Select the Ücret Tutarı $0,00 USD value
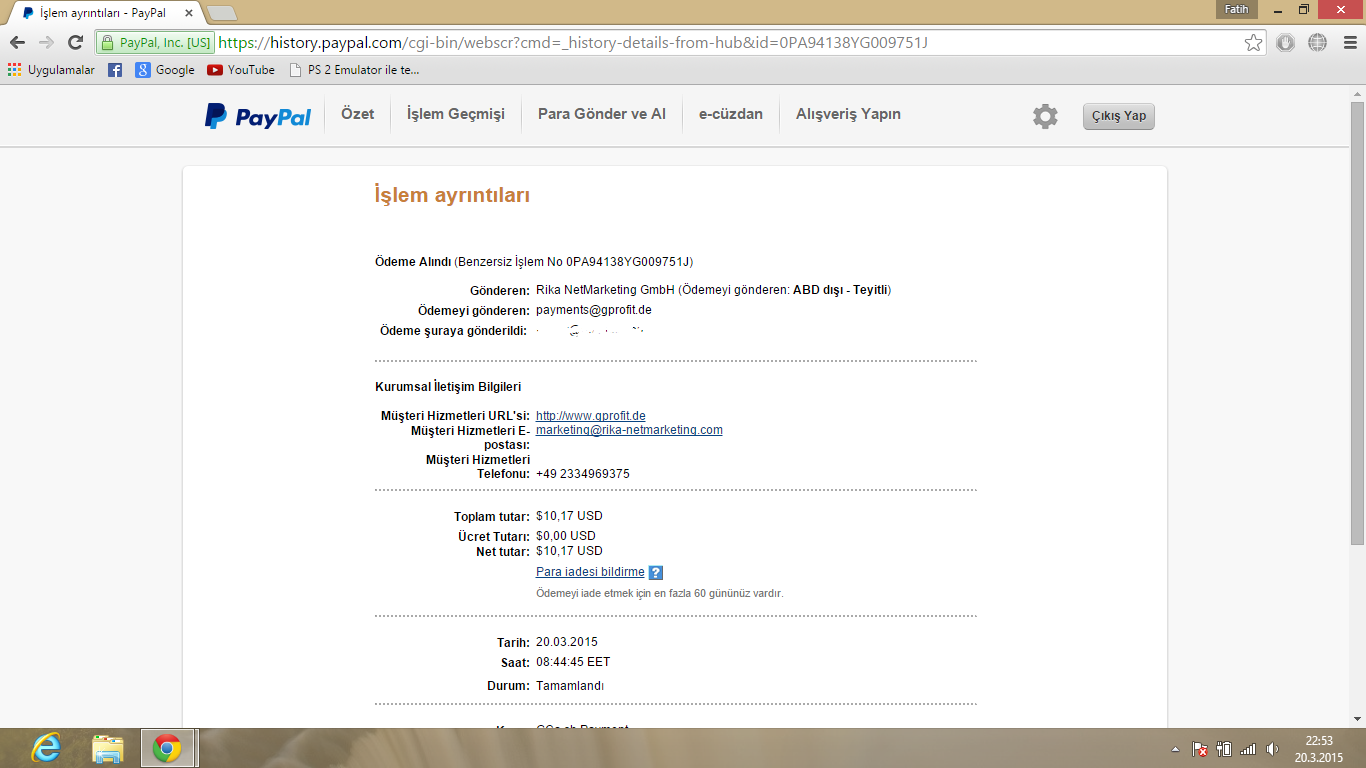Image resolution: width=1366 pixels, height=768 pixels. (x=566, y=536)
